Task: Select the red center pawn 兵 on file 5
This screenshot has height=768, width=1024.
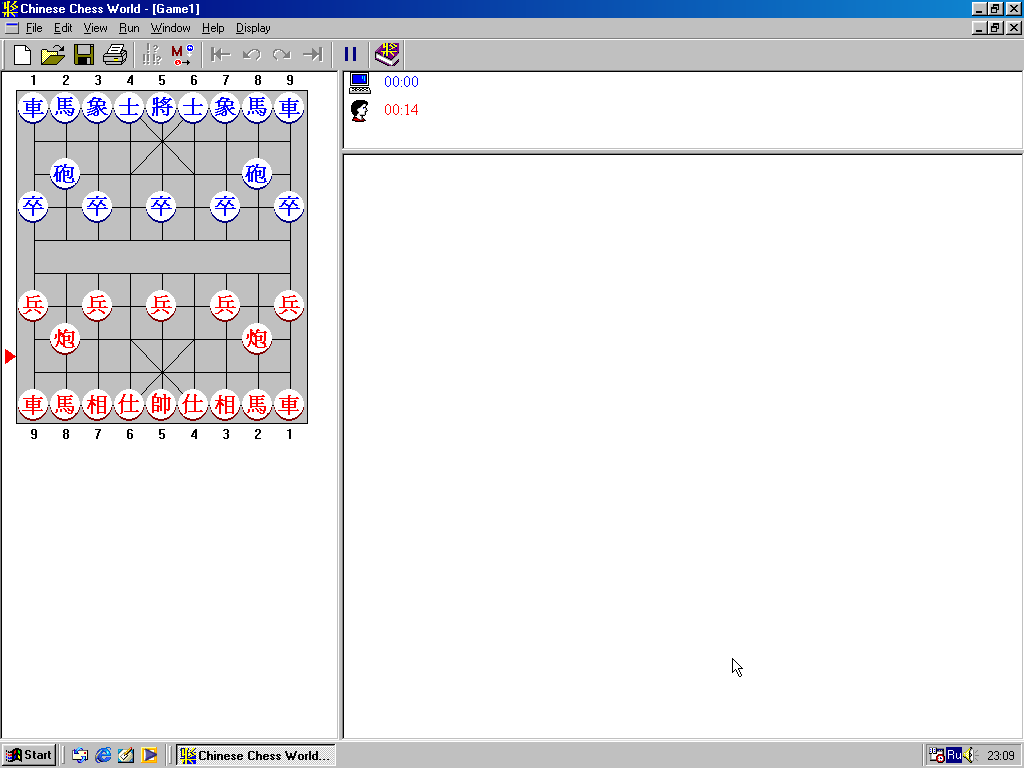Action: 161,305
